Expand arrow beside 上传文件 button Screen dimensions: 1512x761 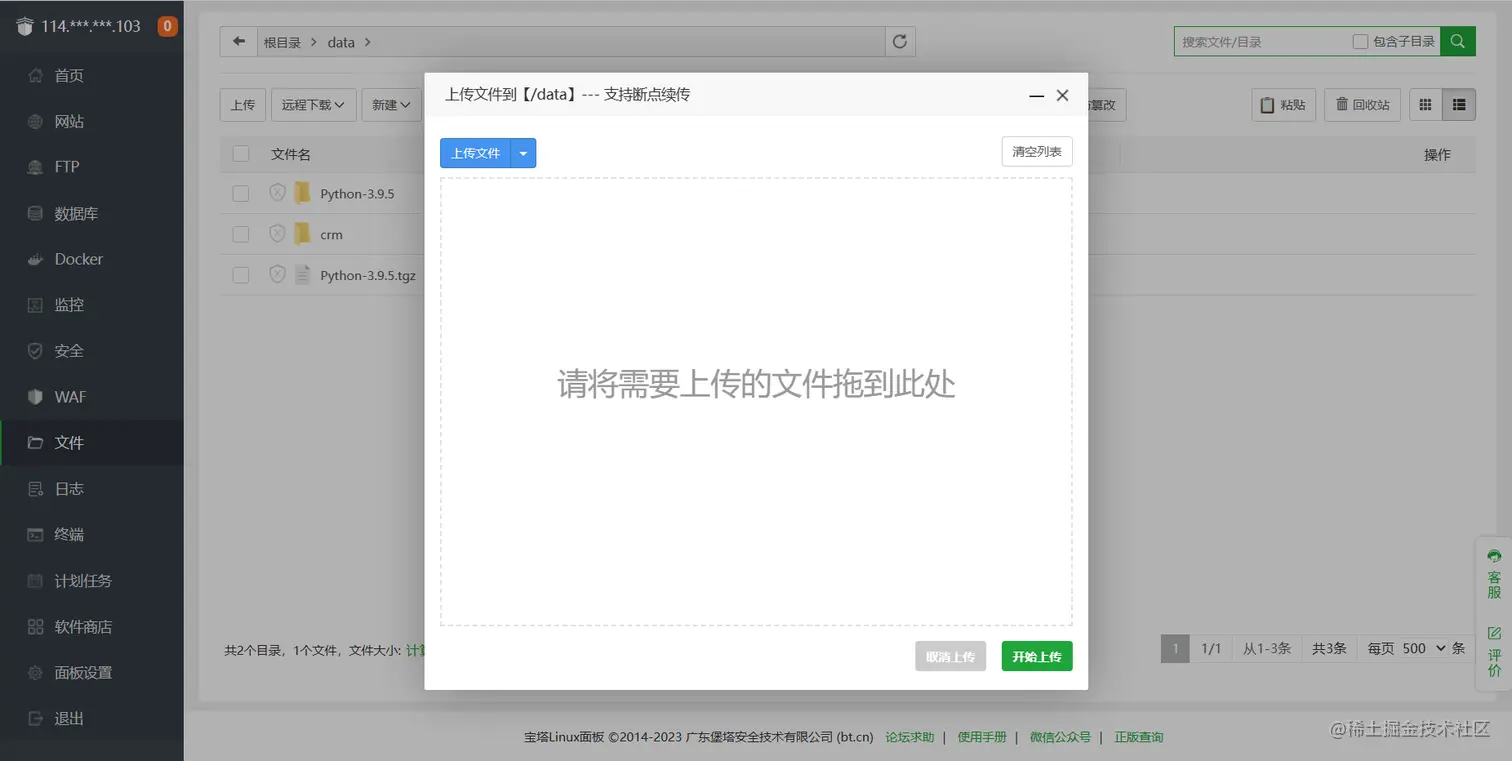tap(523, 153)
